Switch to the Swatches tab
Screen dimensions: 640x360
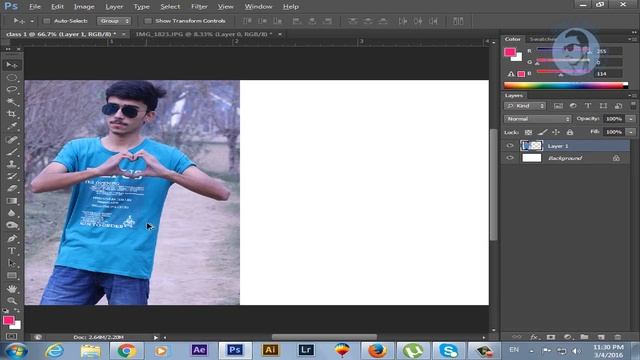(543, 39)
